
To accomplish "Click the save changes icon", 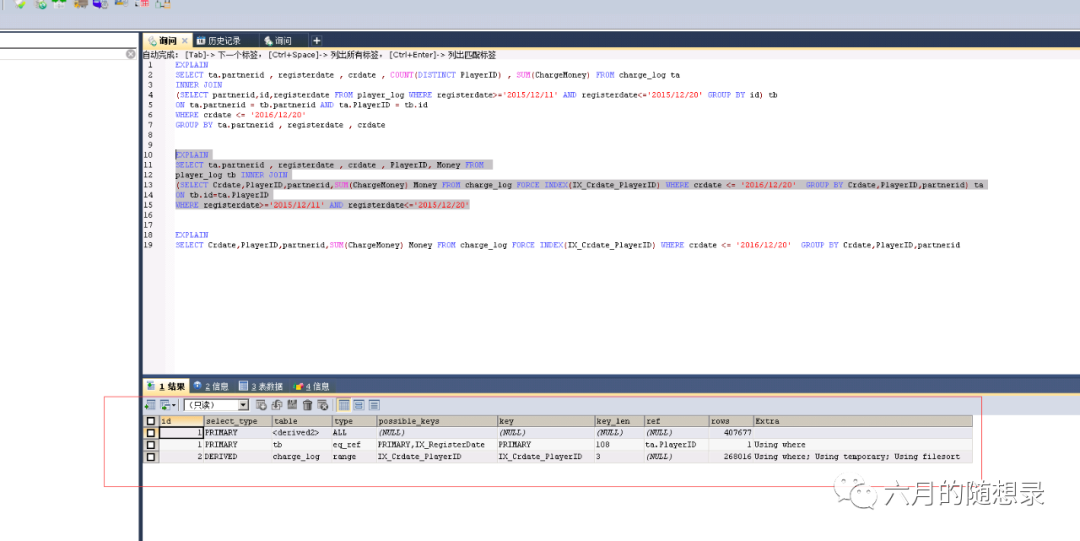I will [292, 405].
